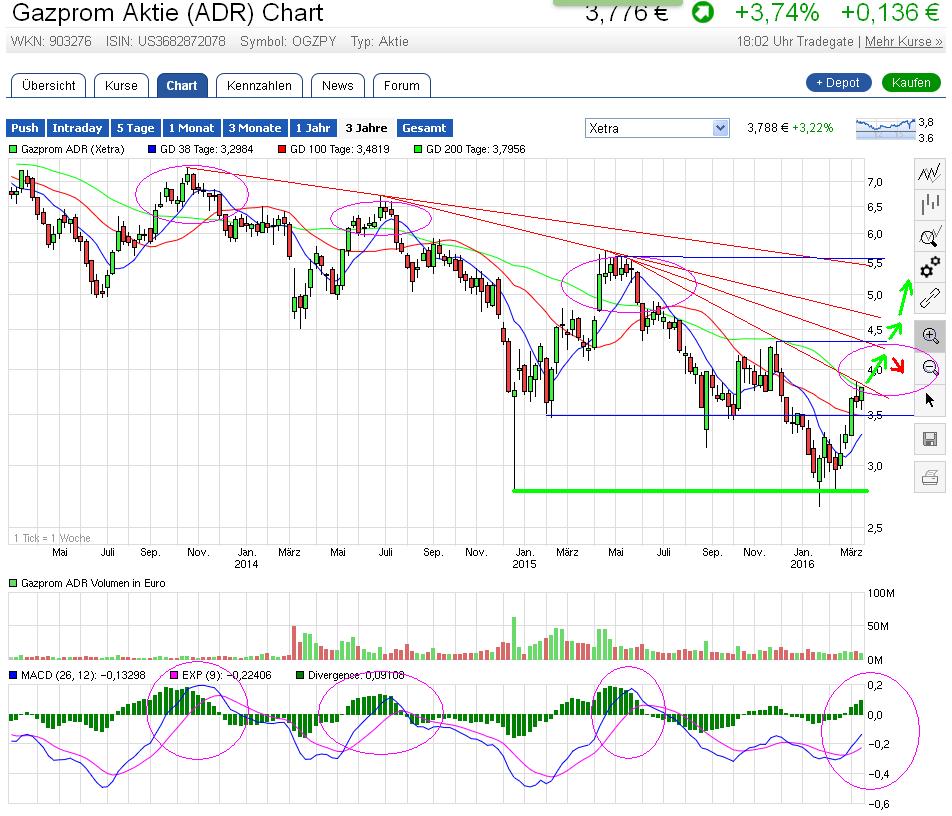This screenshot has width=952, height=816.
Task: Select the Push time range
Action: (x=25, y=128)
